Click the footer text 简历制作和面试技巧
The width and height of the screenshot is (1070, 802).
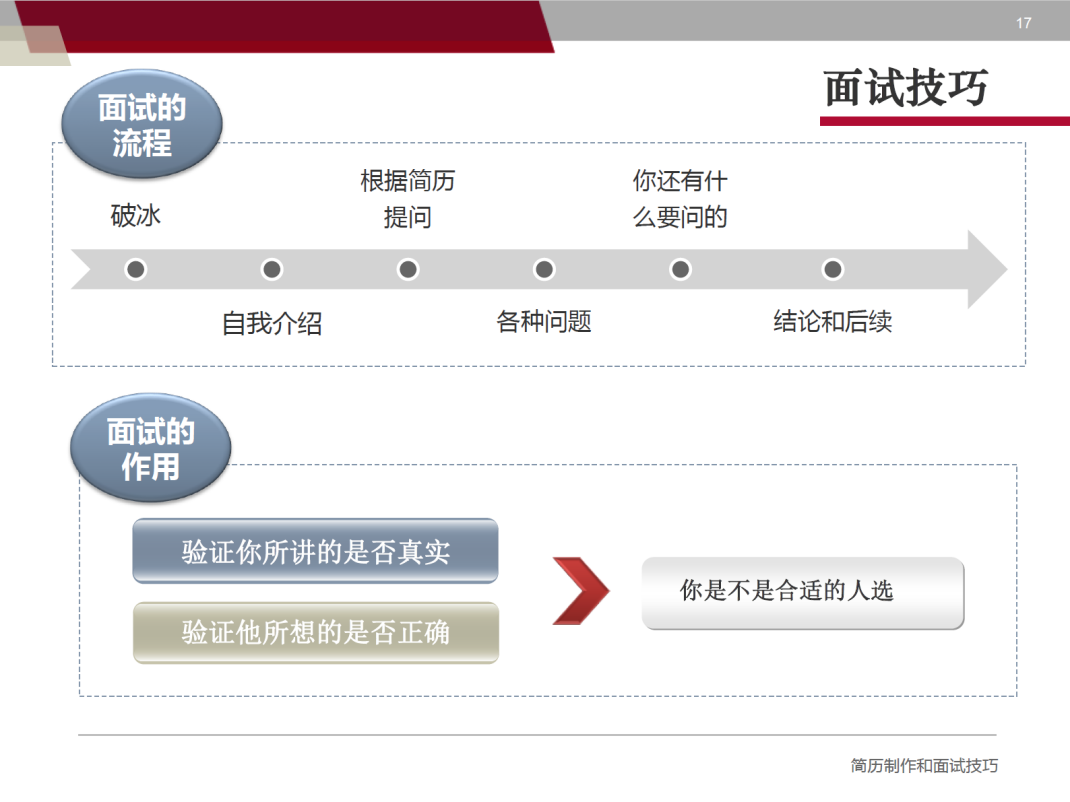tap(924, 766)
